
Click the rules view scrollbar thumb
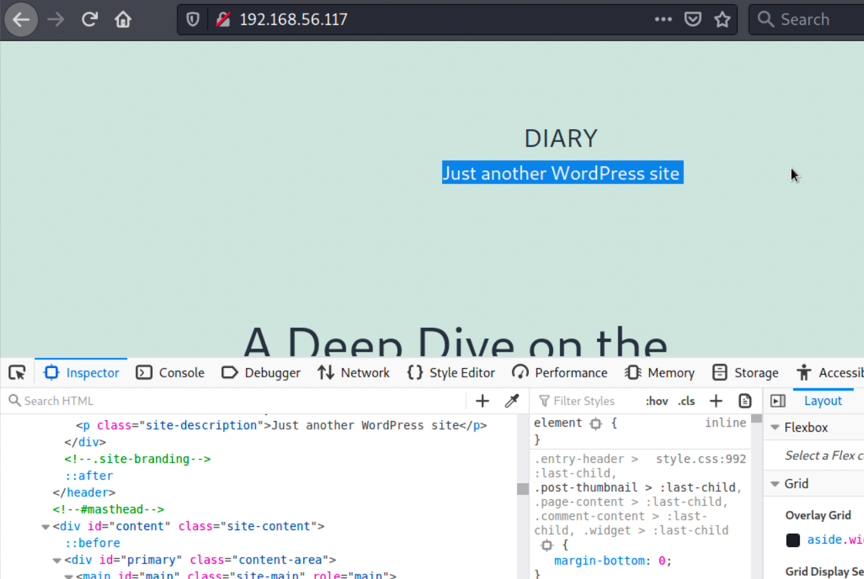[x=757, y=419]
